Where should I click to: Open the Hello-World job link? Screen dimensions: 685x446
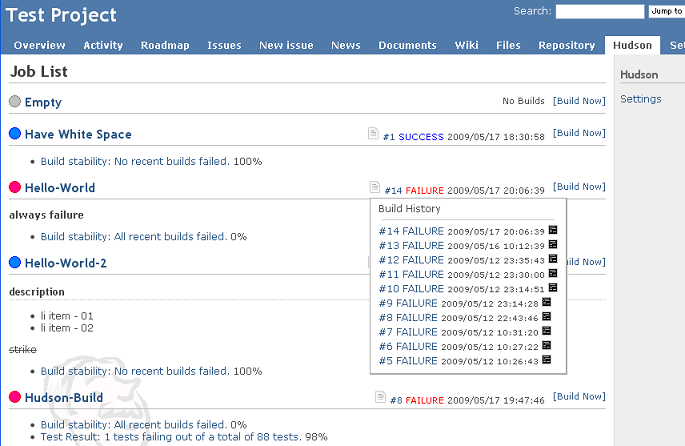tap(60, 188)
